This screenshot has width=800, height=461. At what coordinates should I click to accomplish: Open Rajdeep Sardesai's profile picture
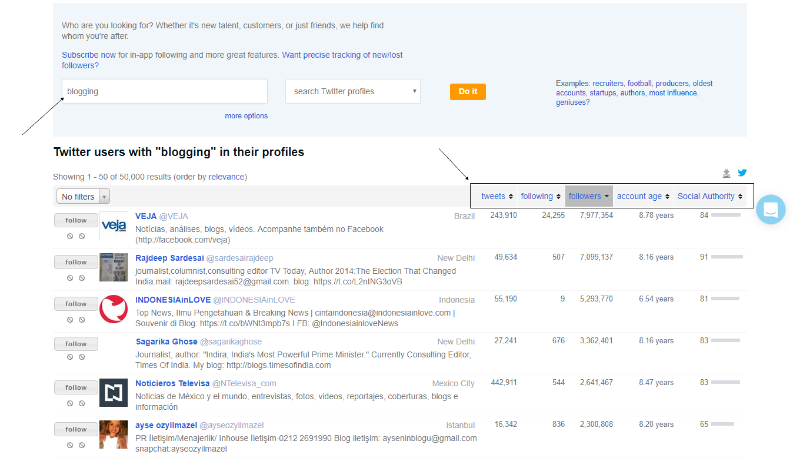point(113,267)
